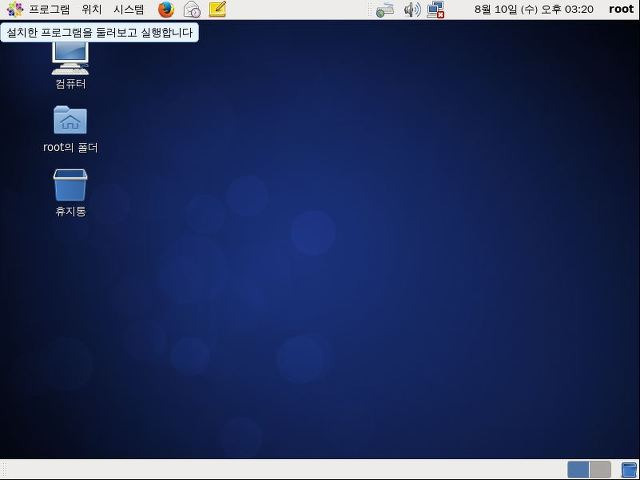Click the disconnected network tray icon

coord(436,10)
